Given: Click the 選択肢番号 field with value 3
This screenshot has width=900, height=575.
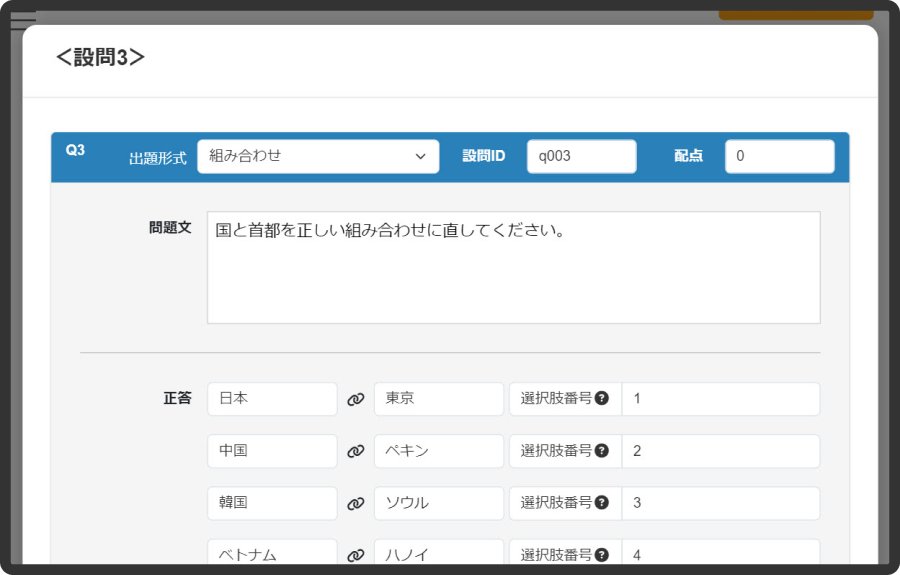Looking at the screenshot, I should tap(721, 503).
